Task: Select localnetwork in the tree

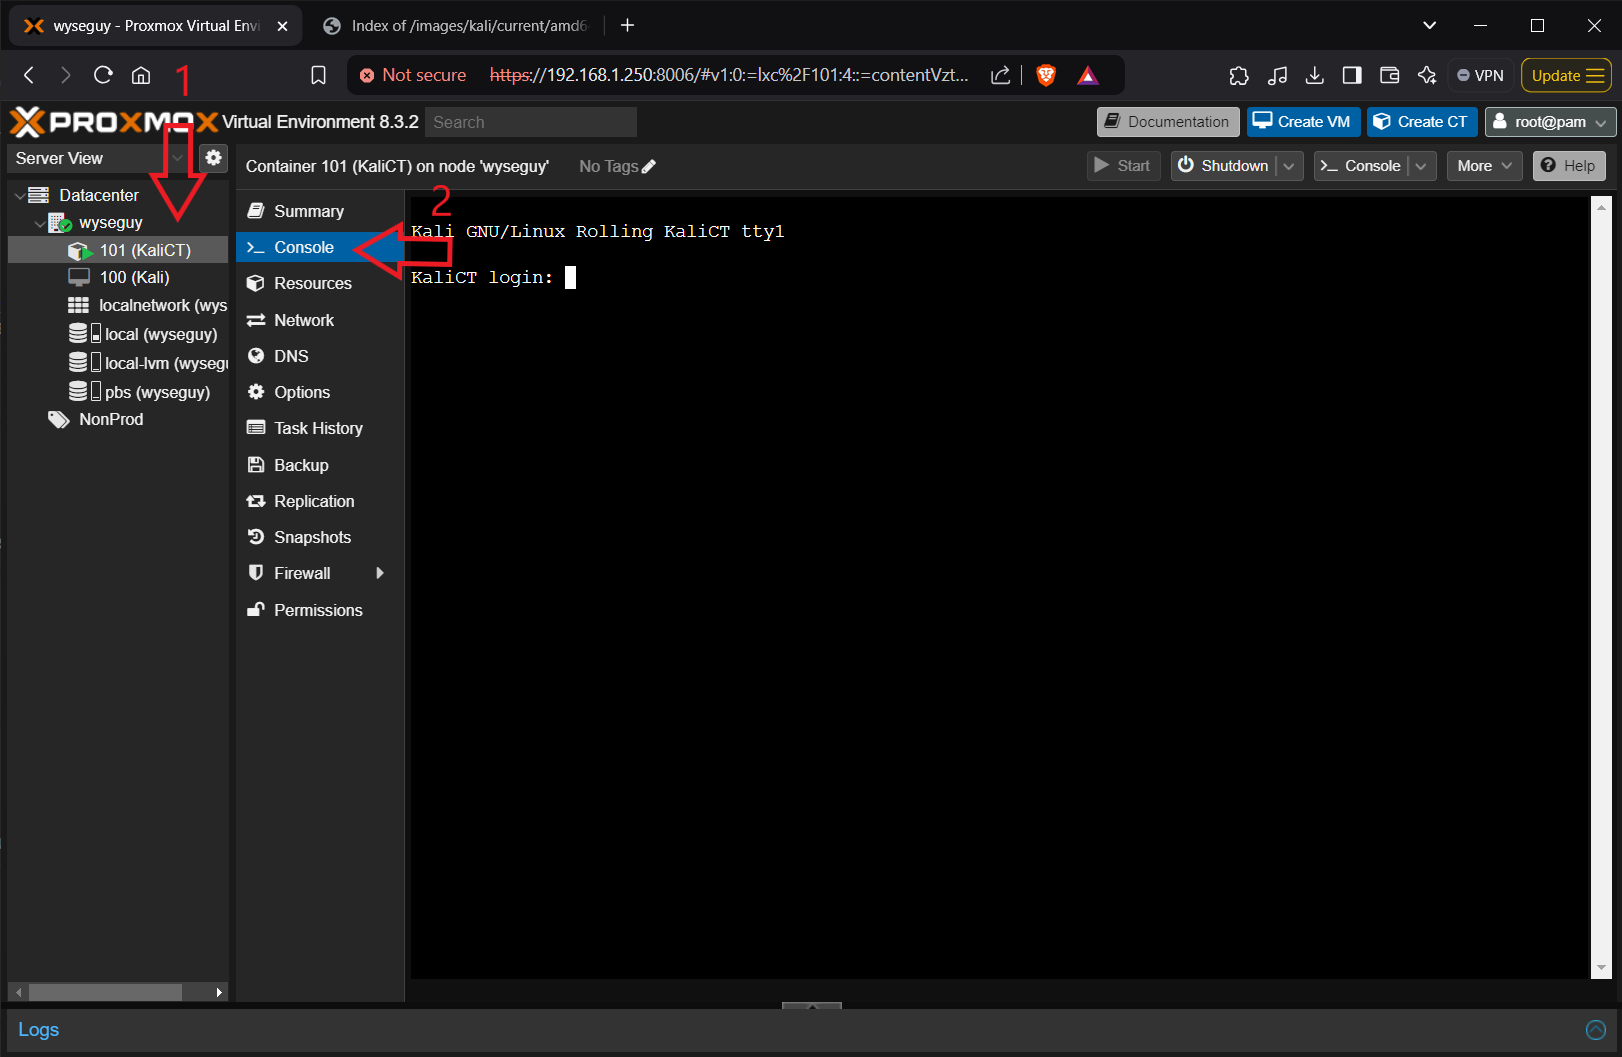Action: 118,305
